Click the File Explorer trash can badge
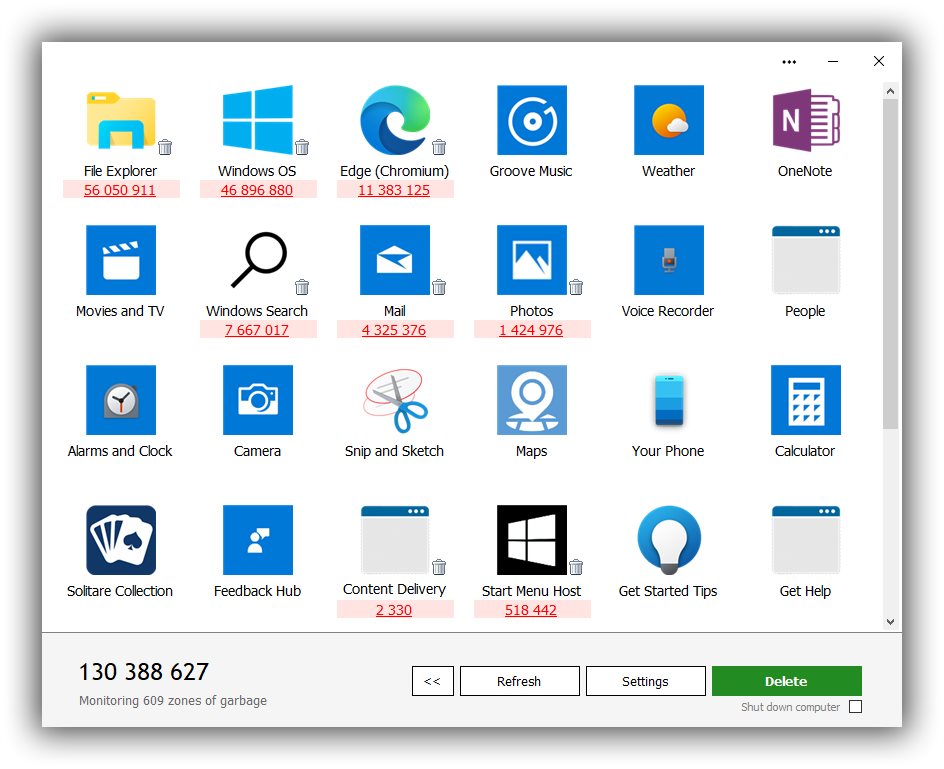Viewport: 944px width, 769px height. [x=165, y=147]
